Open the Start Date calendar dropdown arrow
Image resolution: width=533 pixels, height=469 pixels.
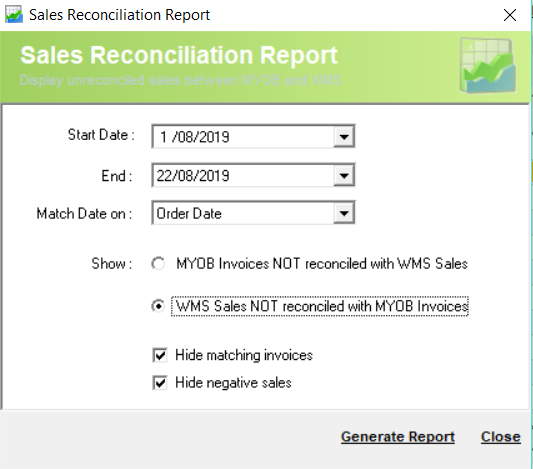pos(344,137)
